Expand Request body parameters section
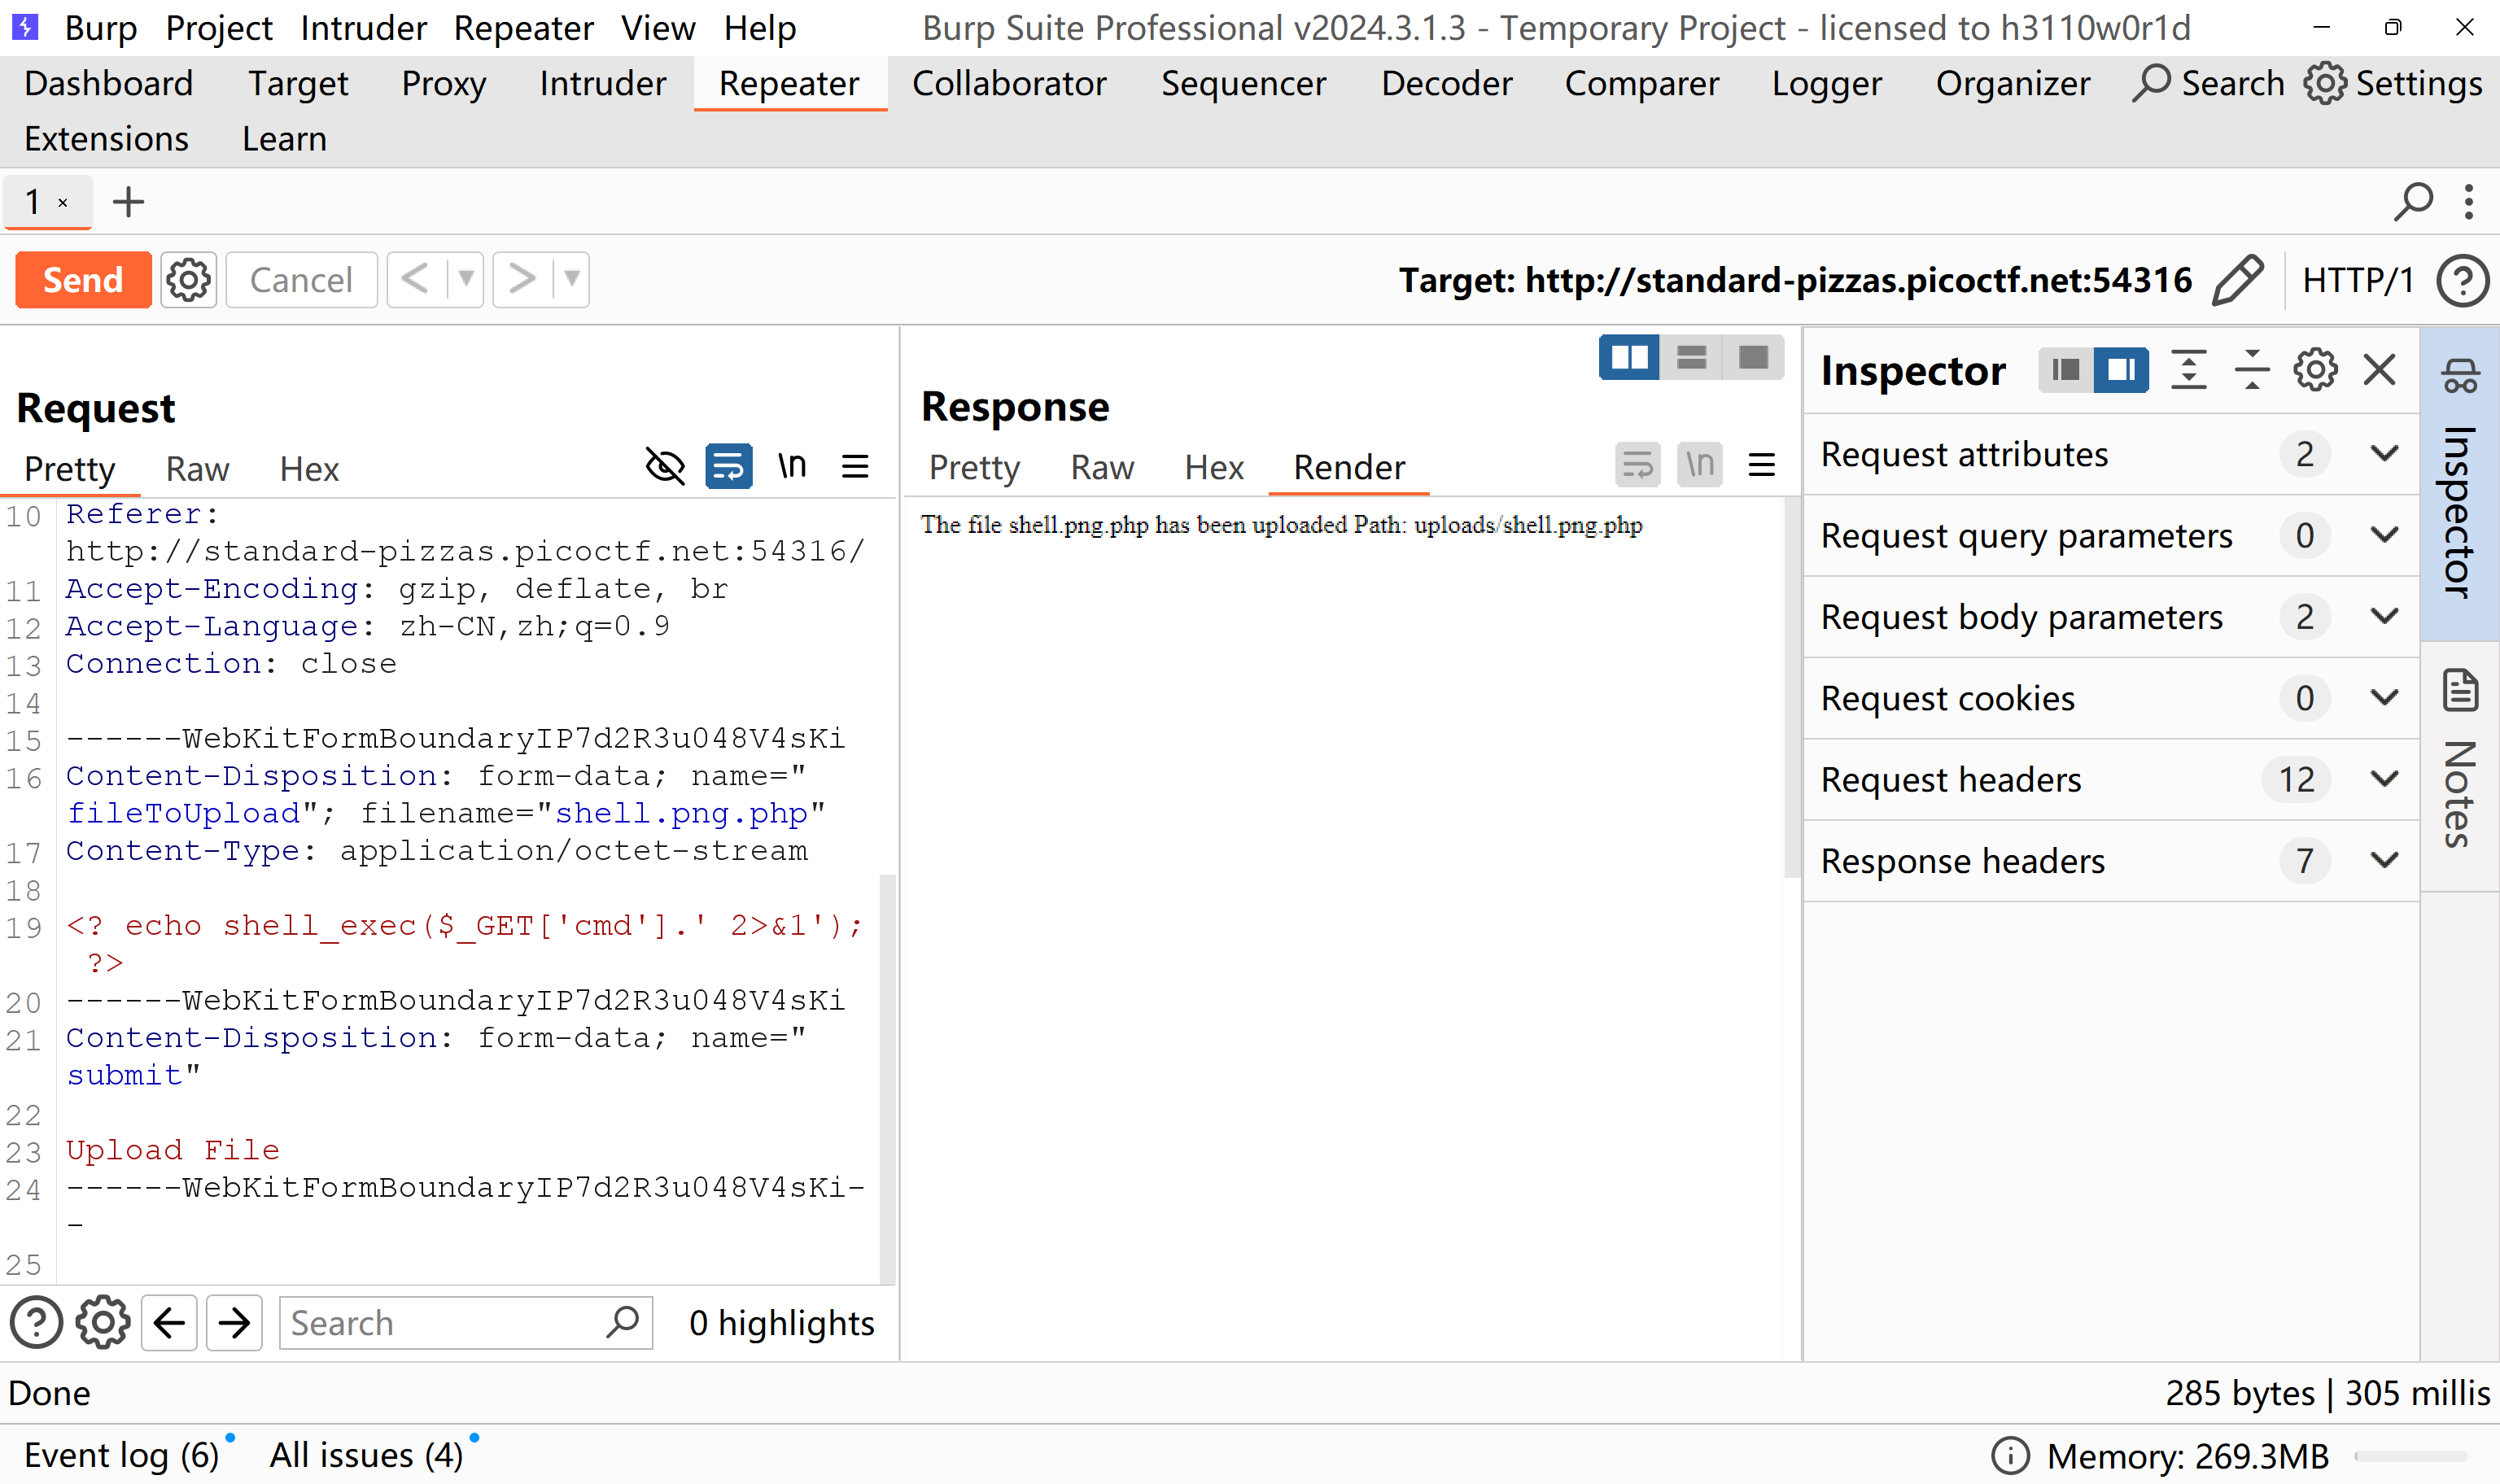This screenshot has height=1484, width=2500. [x=2384, y=617]
